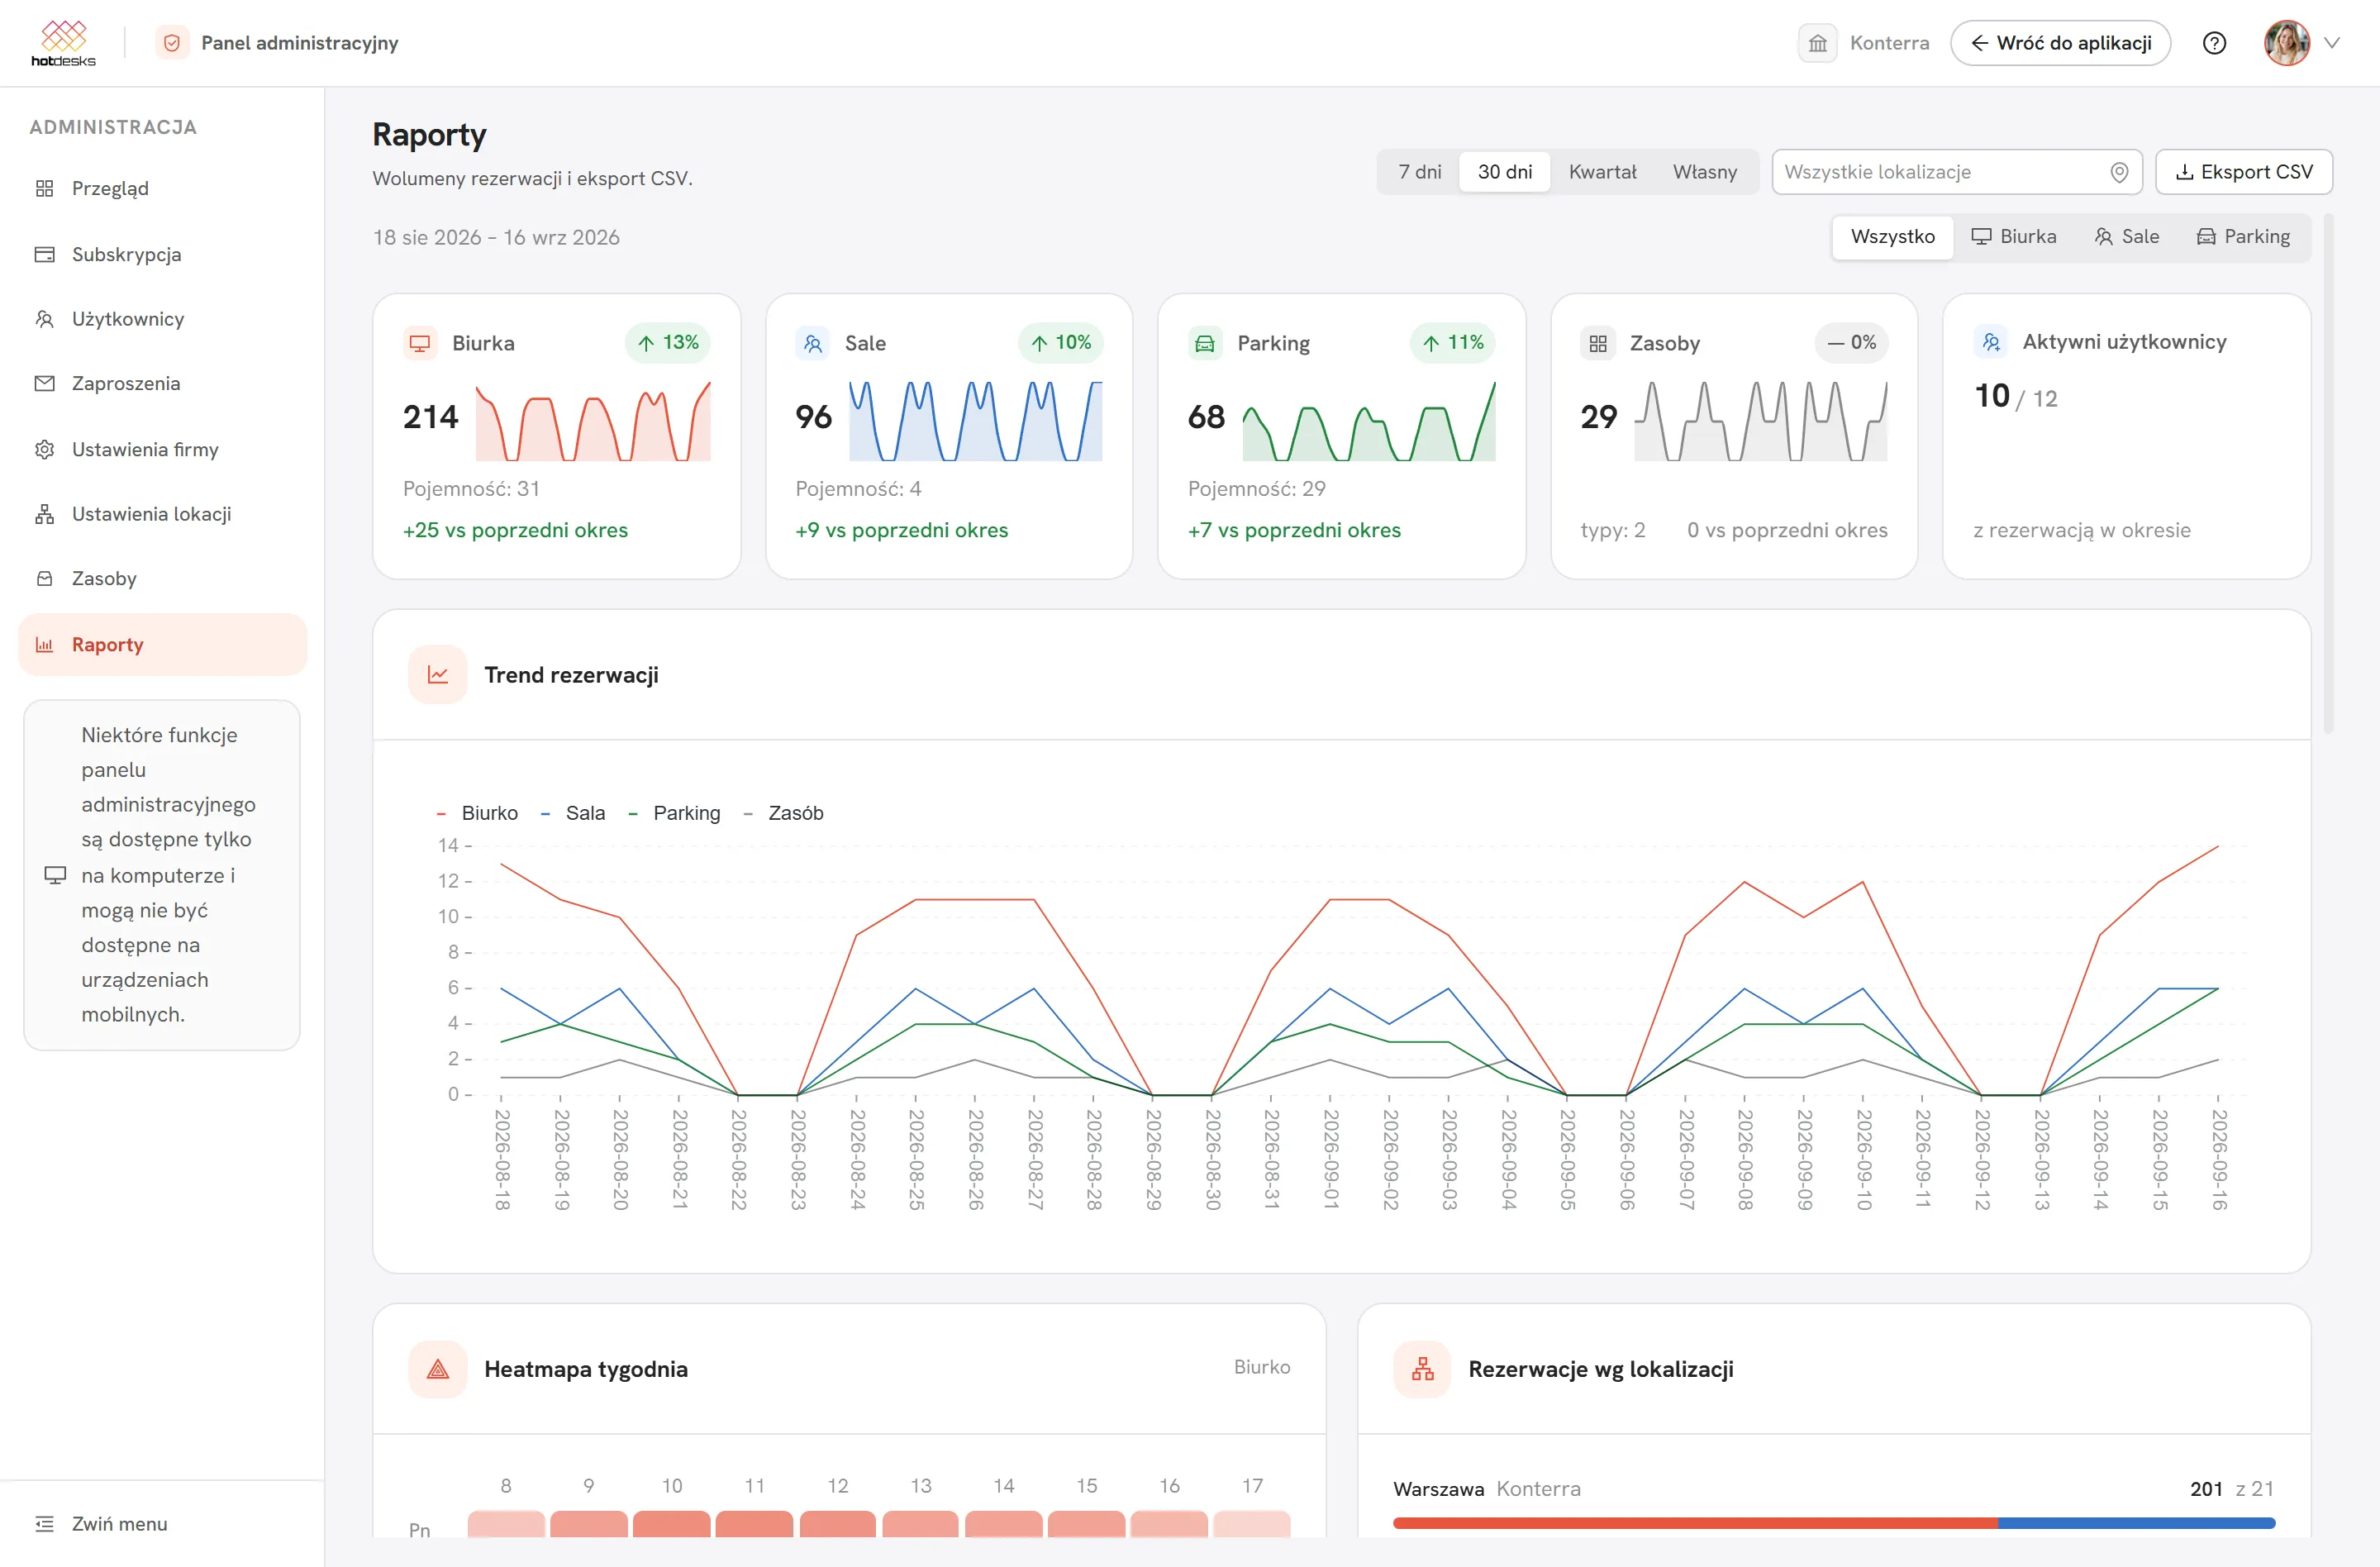The width and height of the screenshot is (2380, 1567).
Task: Click the Warszawa Konterra reservations bar
Action: (1834, 1523)
